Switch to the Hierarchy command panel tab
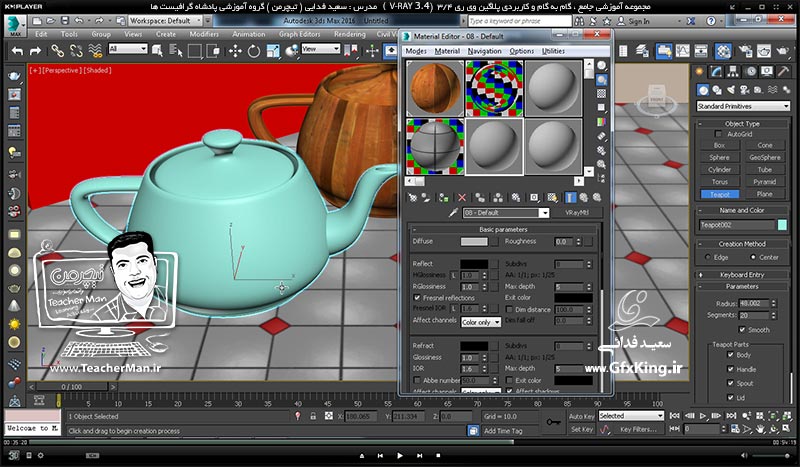 click(733, 72)
